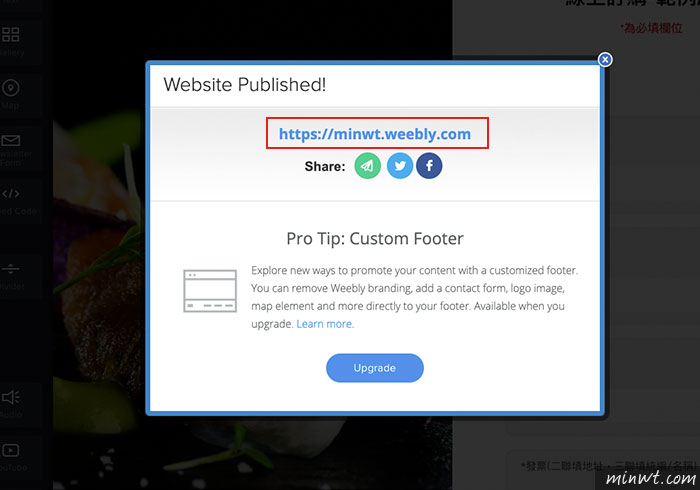Viewport: 700px width, 490px height.
Task: Click the blue Upgrade button
Action: tap(375, 368)
